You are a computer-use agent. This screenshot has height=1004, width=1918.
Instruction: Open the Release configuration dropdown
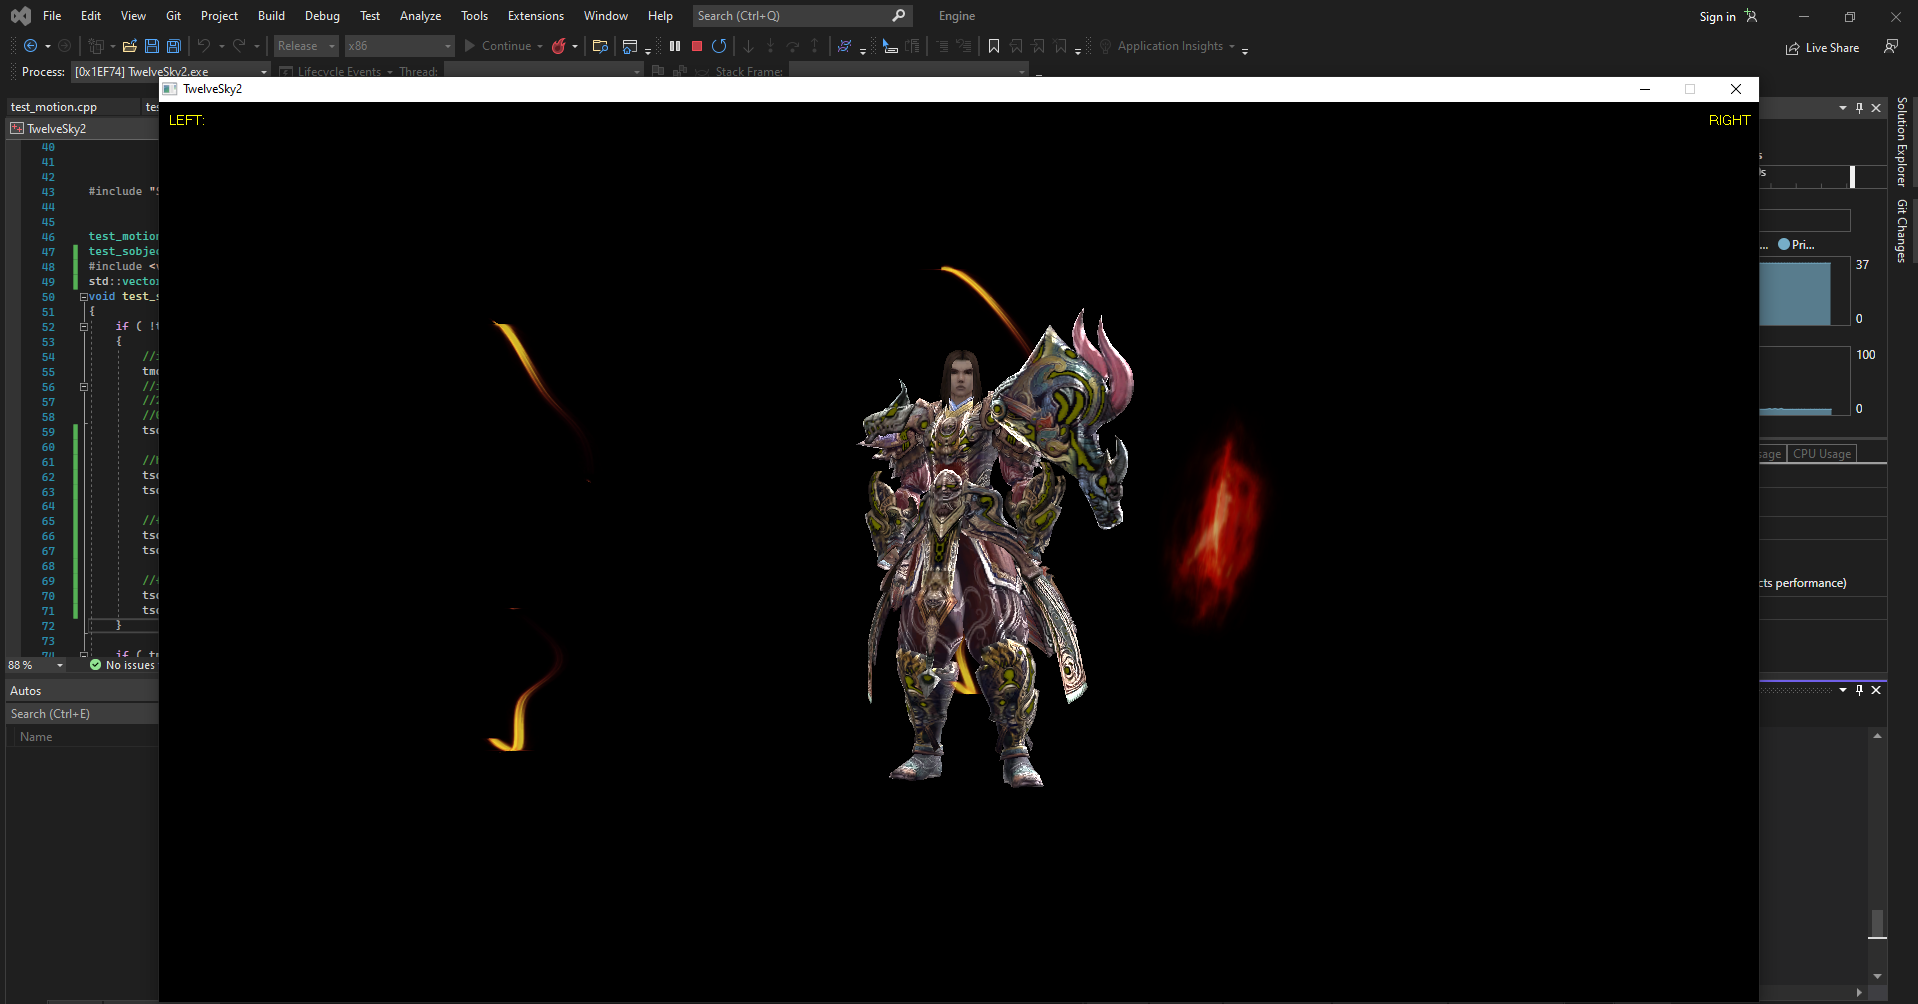coord(306,46)
